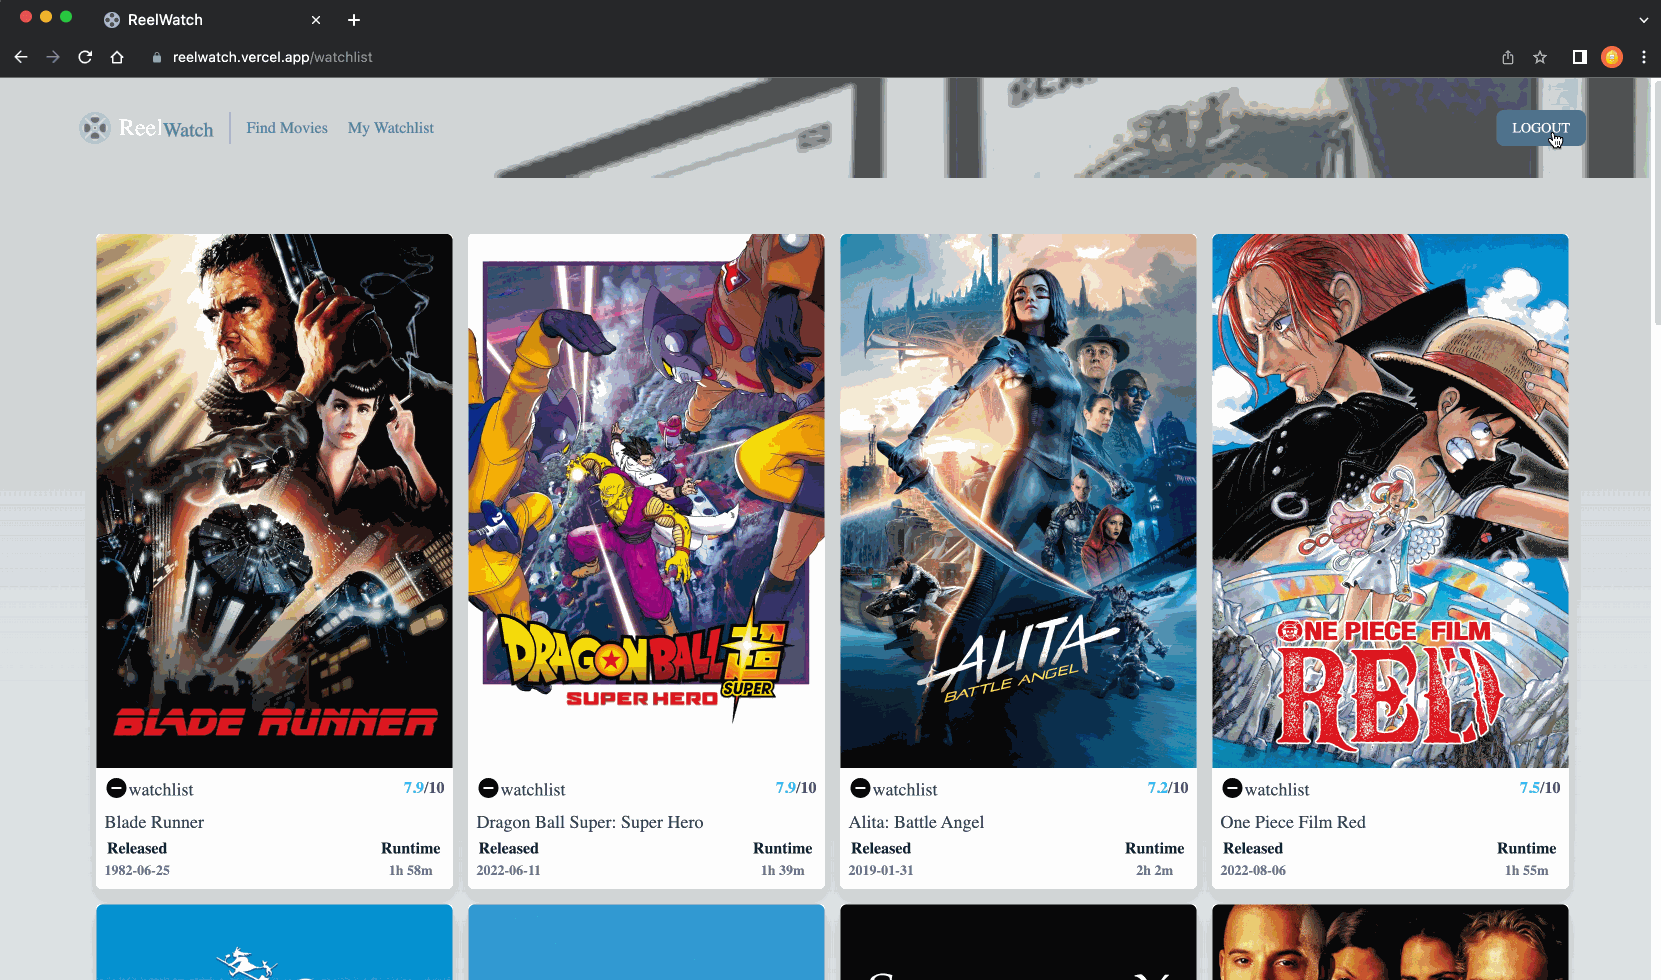The height and width of the screenshot is (980, 1661).
Task: Open the Alita: Battle Angel poster
Action: [1018, 501]
